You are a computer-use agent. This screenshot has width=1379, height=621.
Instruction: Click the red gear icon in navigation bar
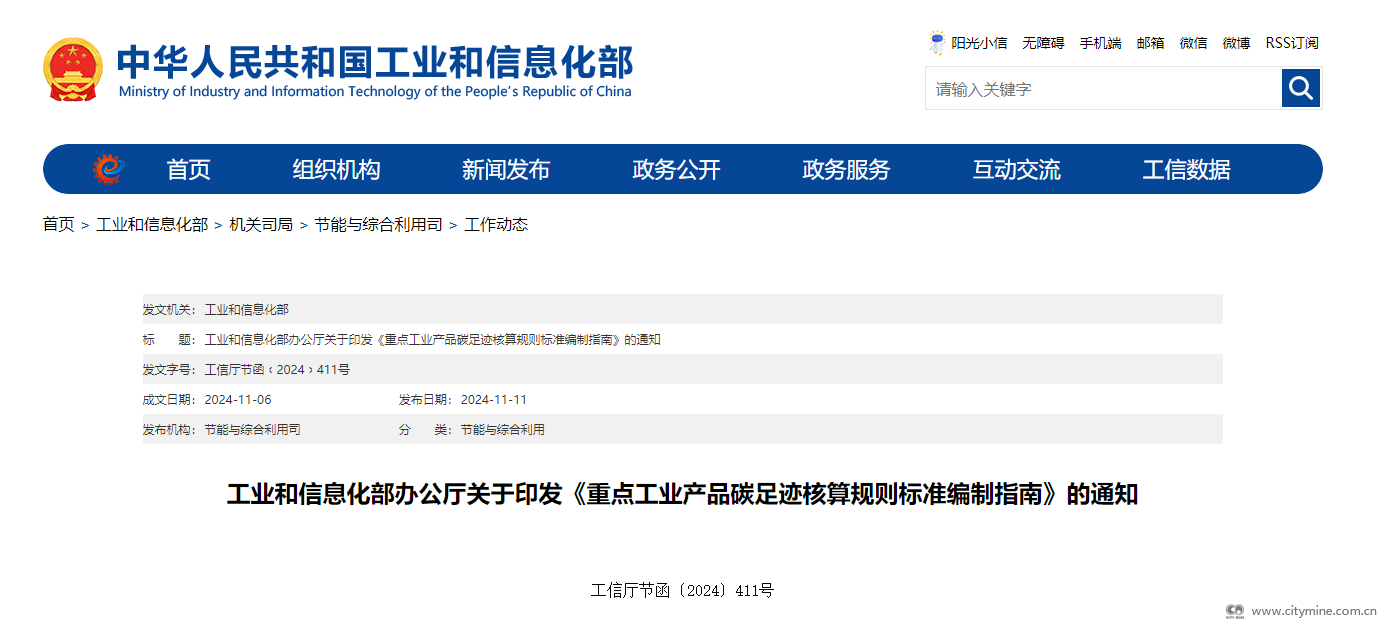(107, 169)
